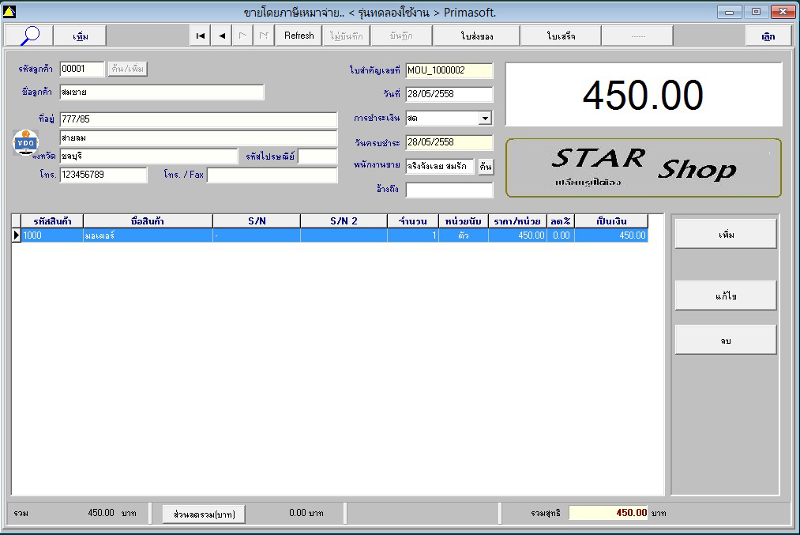Click the phone field with 123456789
The width and height of the screenshot is (800, 535).
103,175
